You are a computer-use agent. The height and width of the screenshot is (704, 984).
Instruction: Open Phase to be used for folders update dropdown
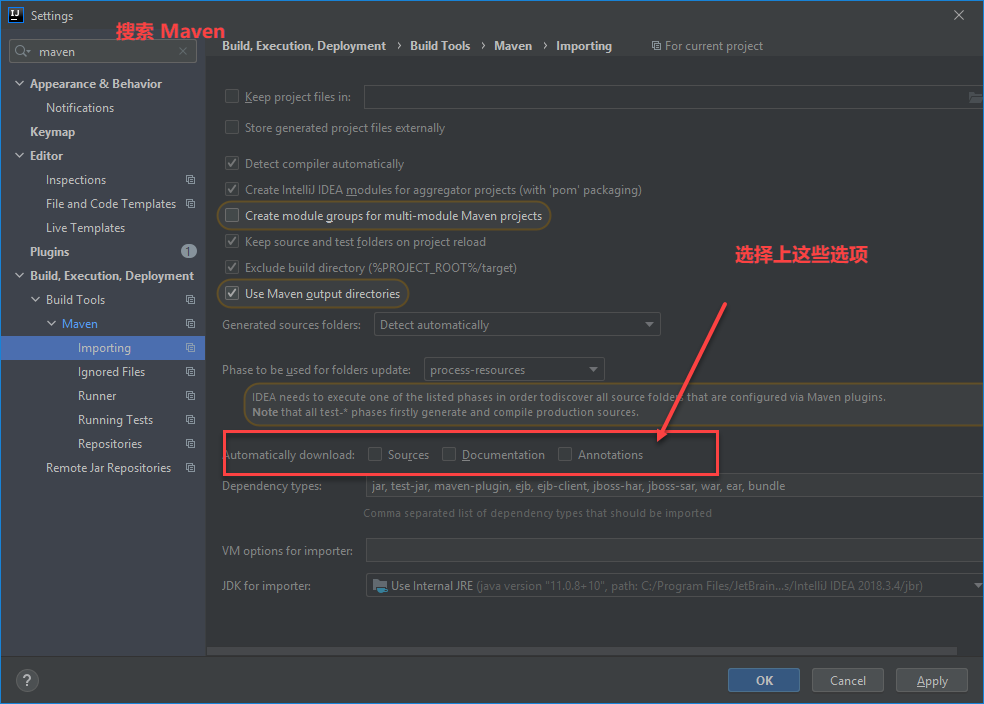[x=514, y=370]
